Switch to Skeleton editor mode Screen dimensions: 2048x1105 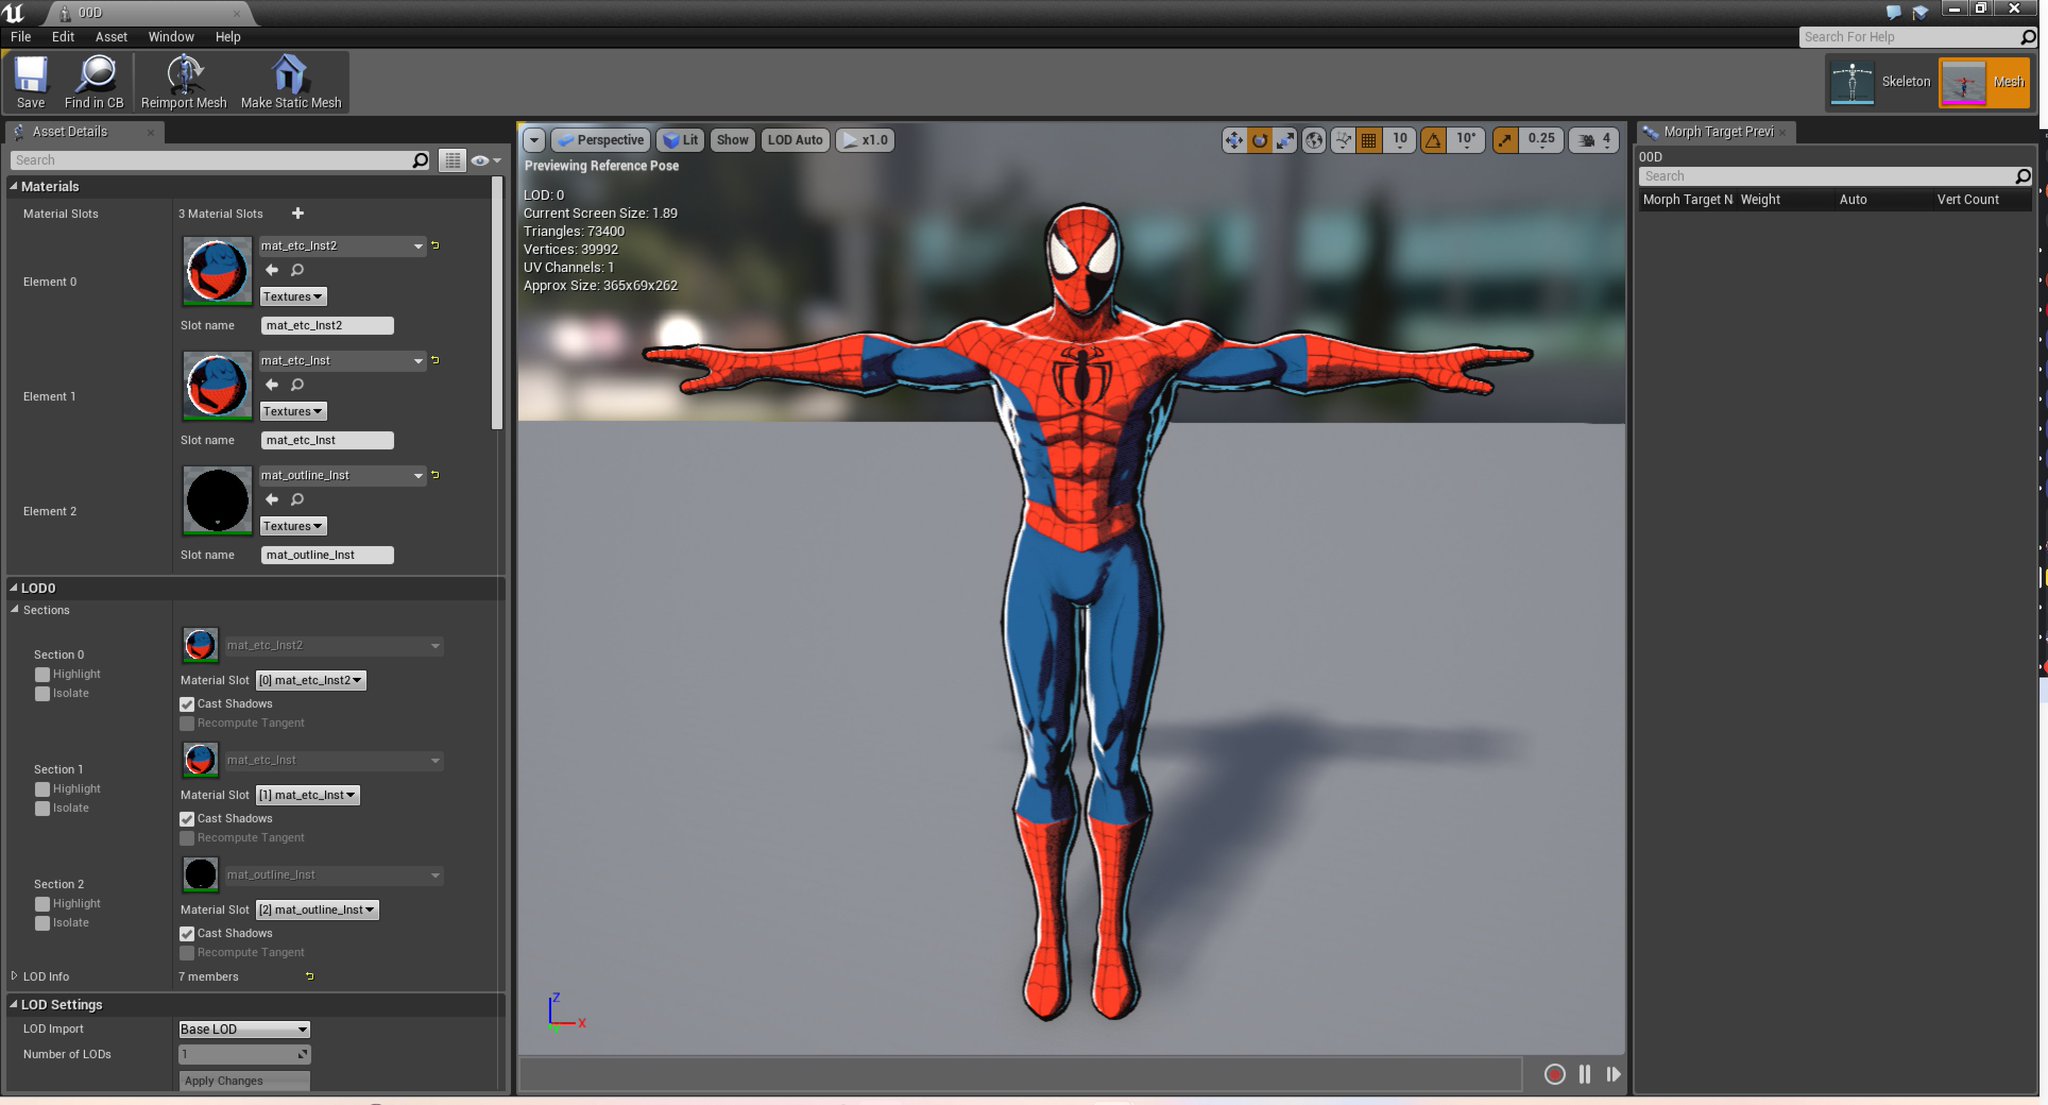(x=1880, y=82)
